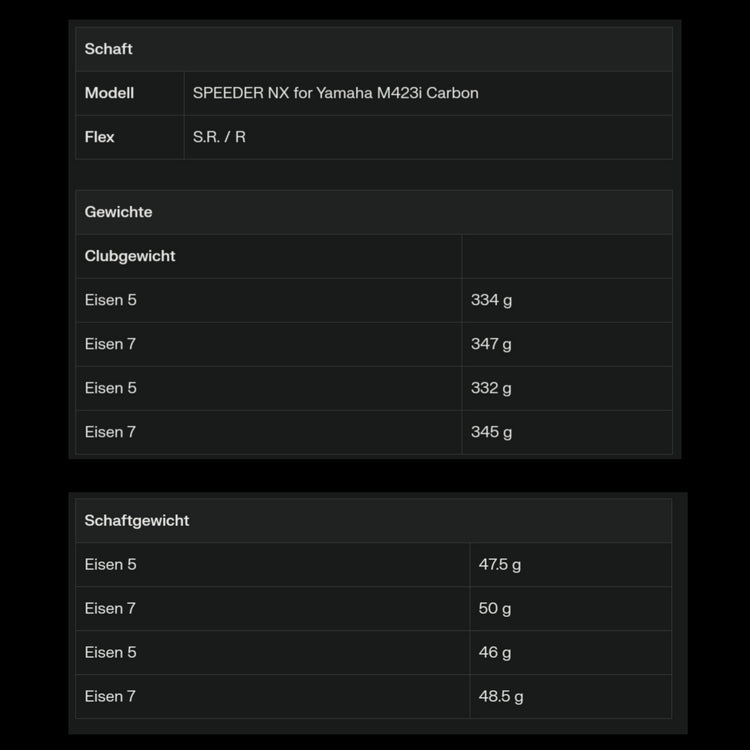The height and width of the screenshot is (750, 750).
Task: Click the 50 g shaft weight value
Action: (x=495, y=608)
